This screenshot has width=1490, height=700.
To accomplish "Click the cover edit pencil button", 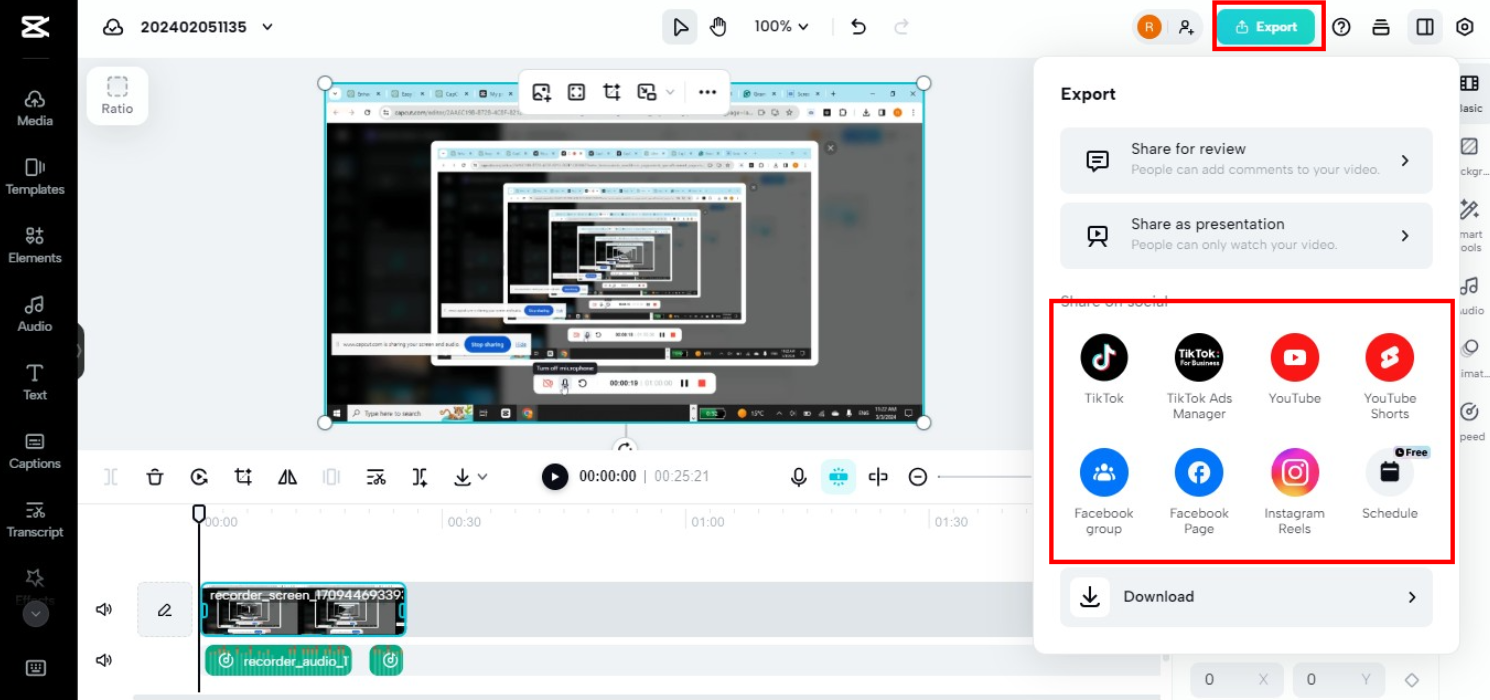I will coord(165,610).
